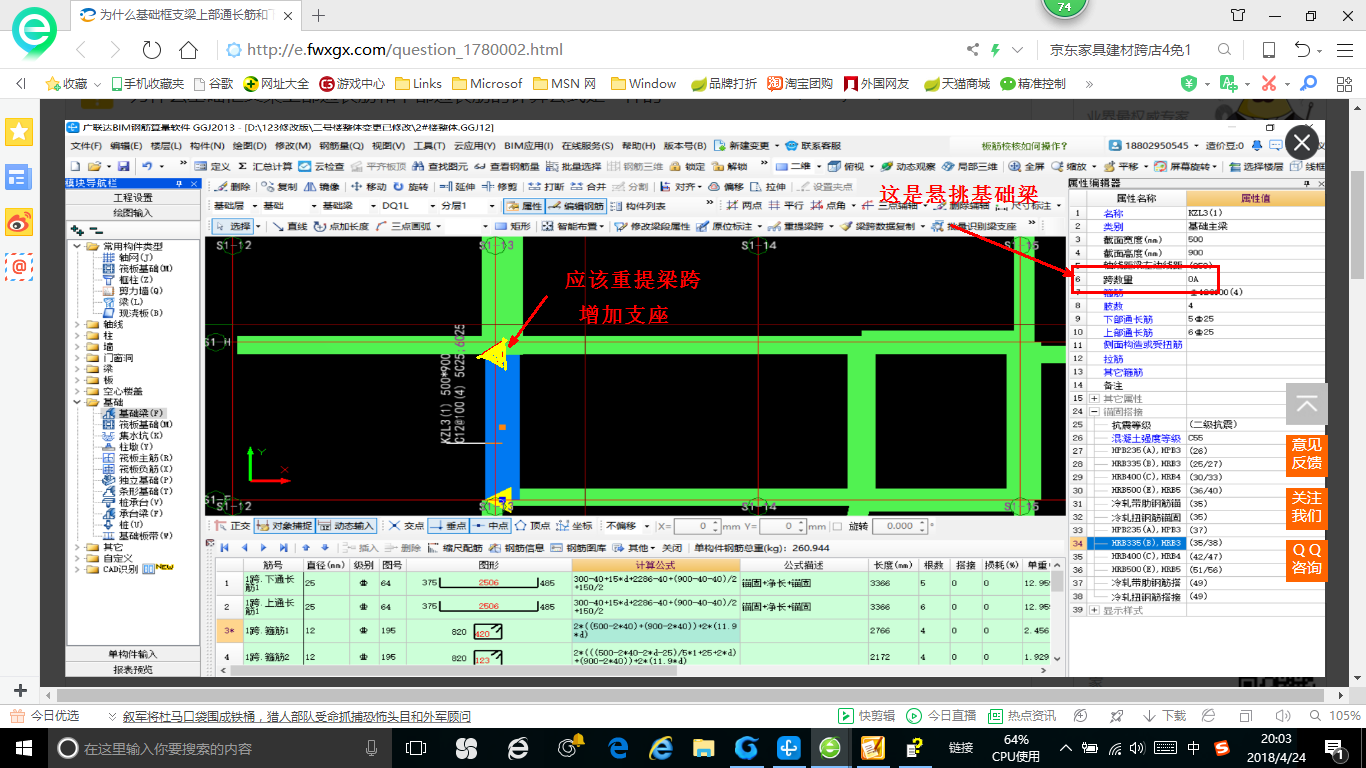
Task: Click the browser back arrow
Action: (x=81, y=50)
